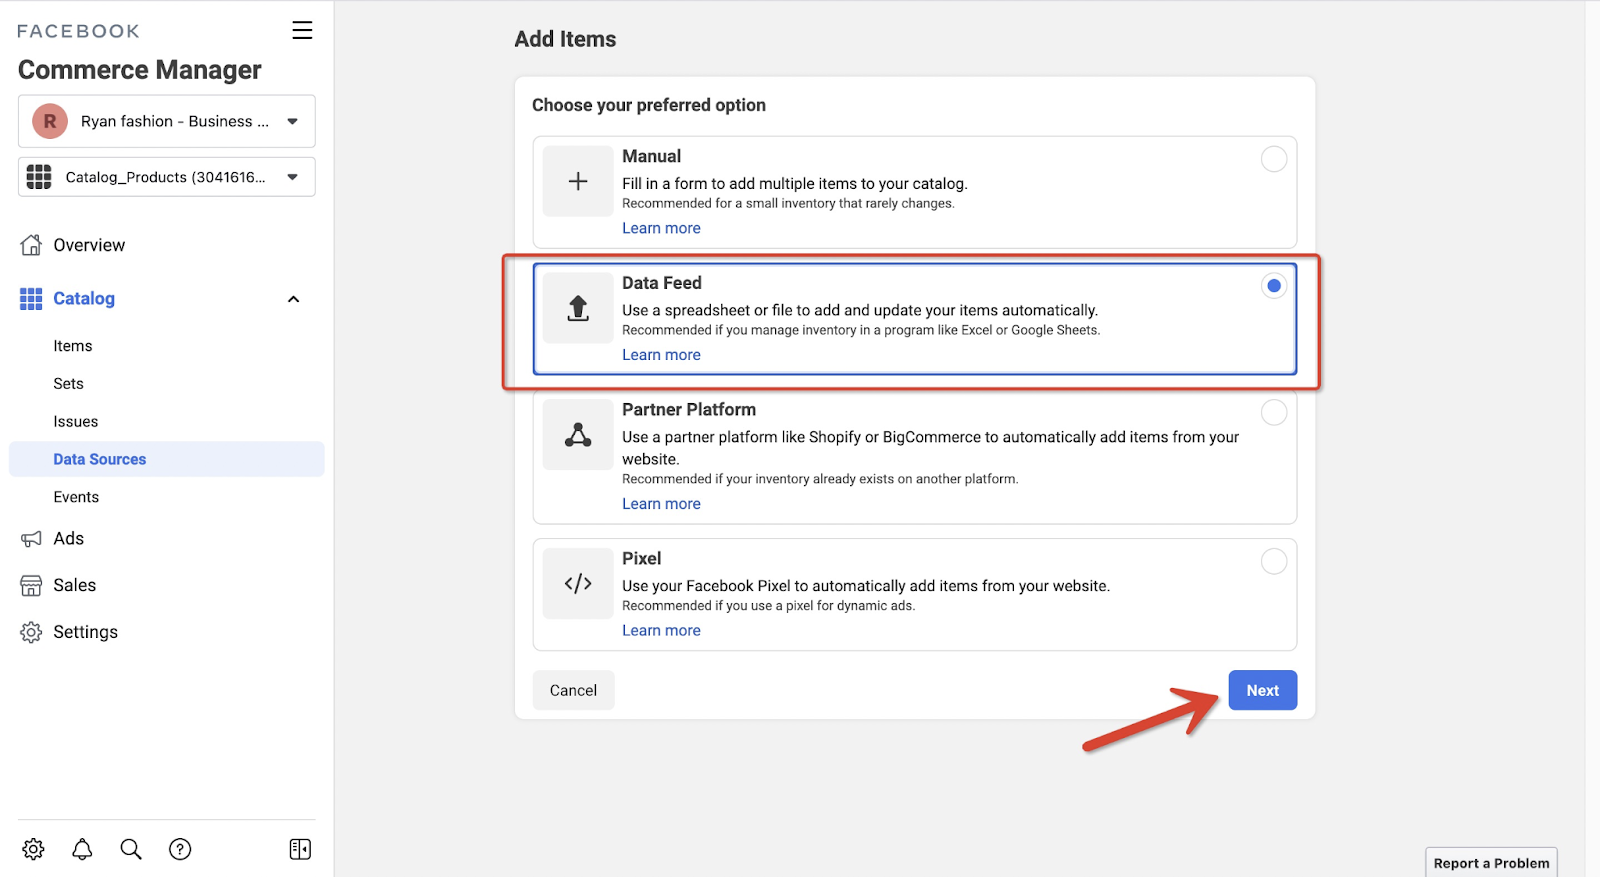Screen dimensions: 1600x877
Task: Select the Partner Platform radio button
Action: coord(1274,412)
